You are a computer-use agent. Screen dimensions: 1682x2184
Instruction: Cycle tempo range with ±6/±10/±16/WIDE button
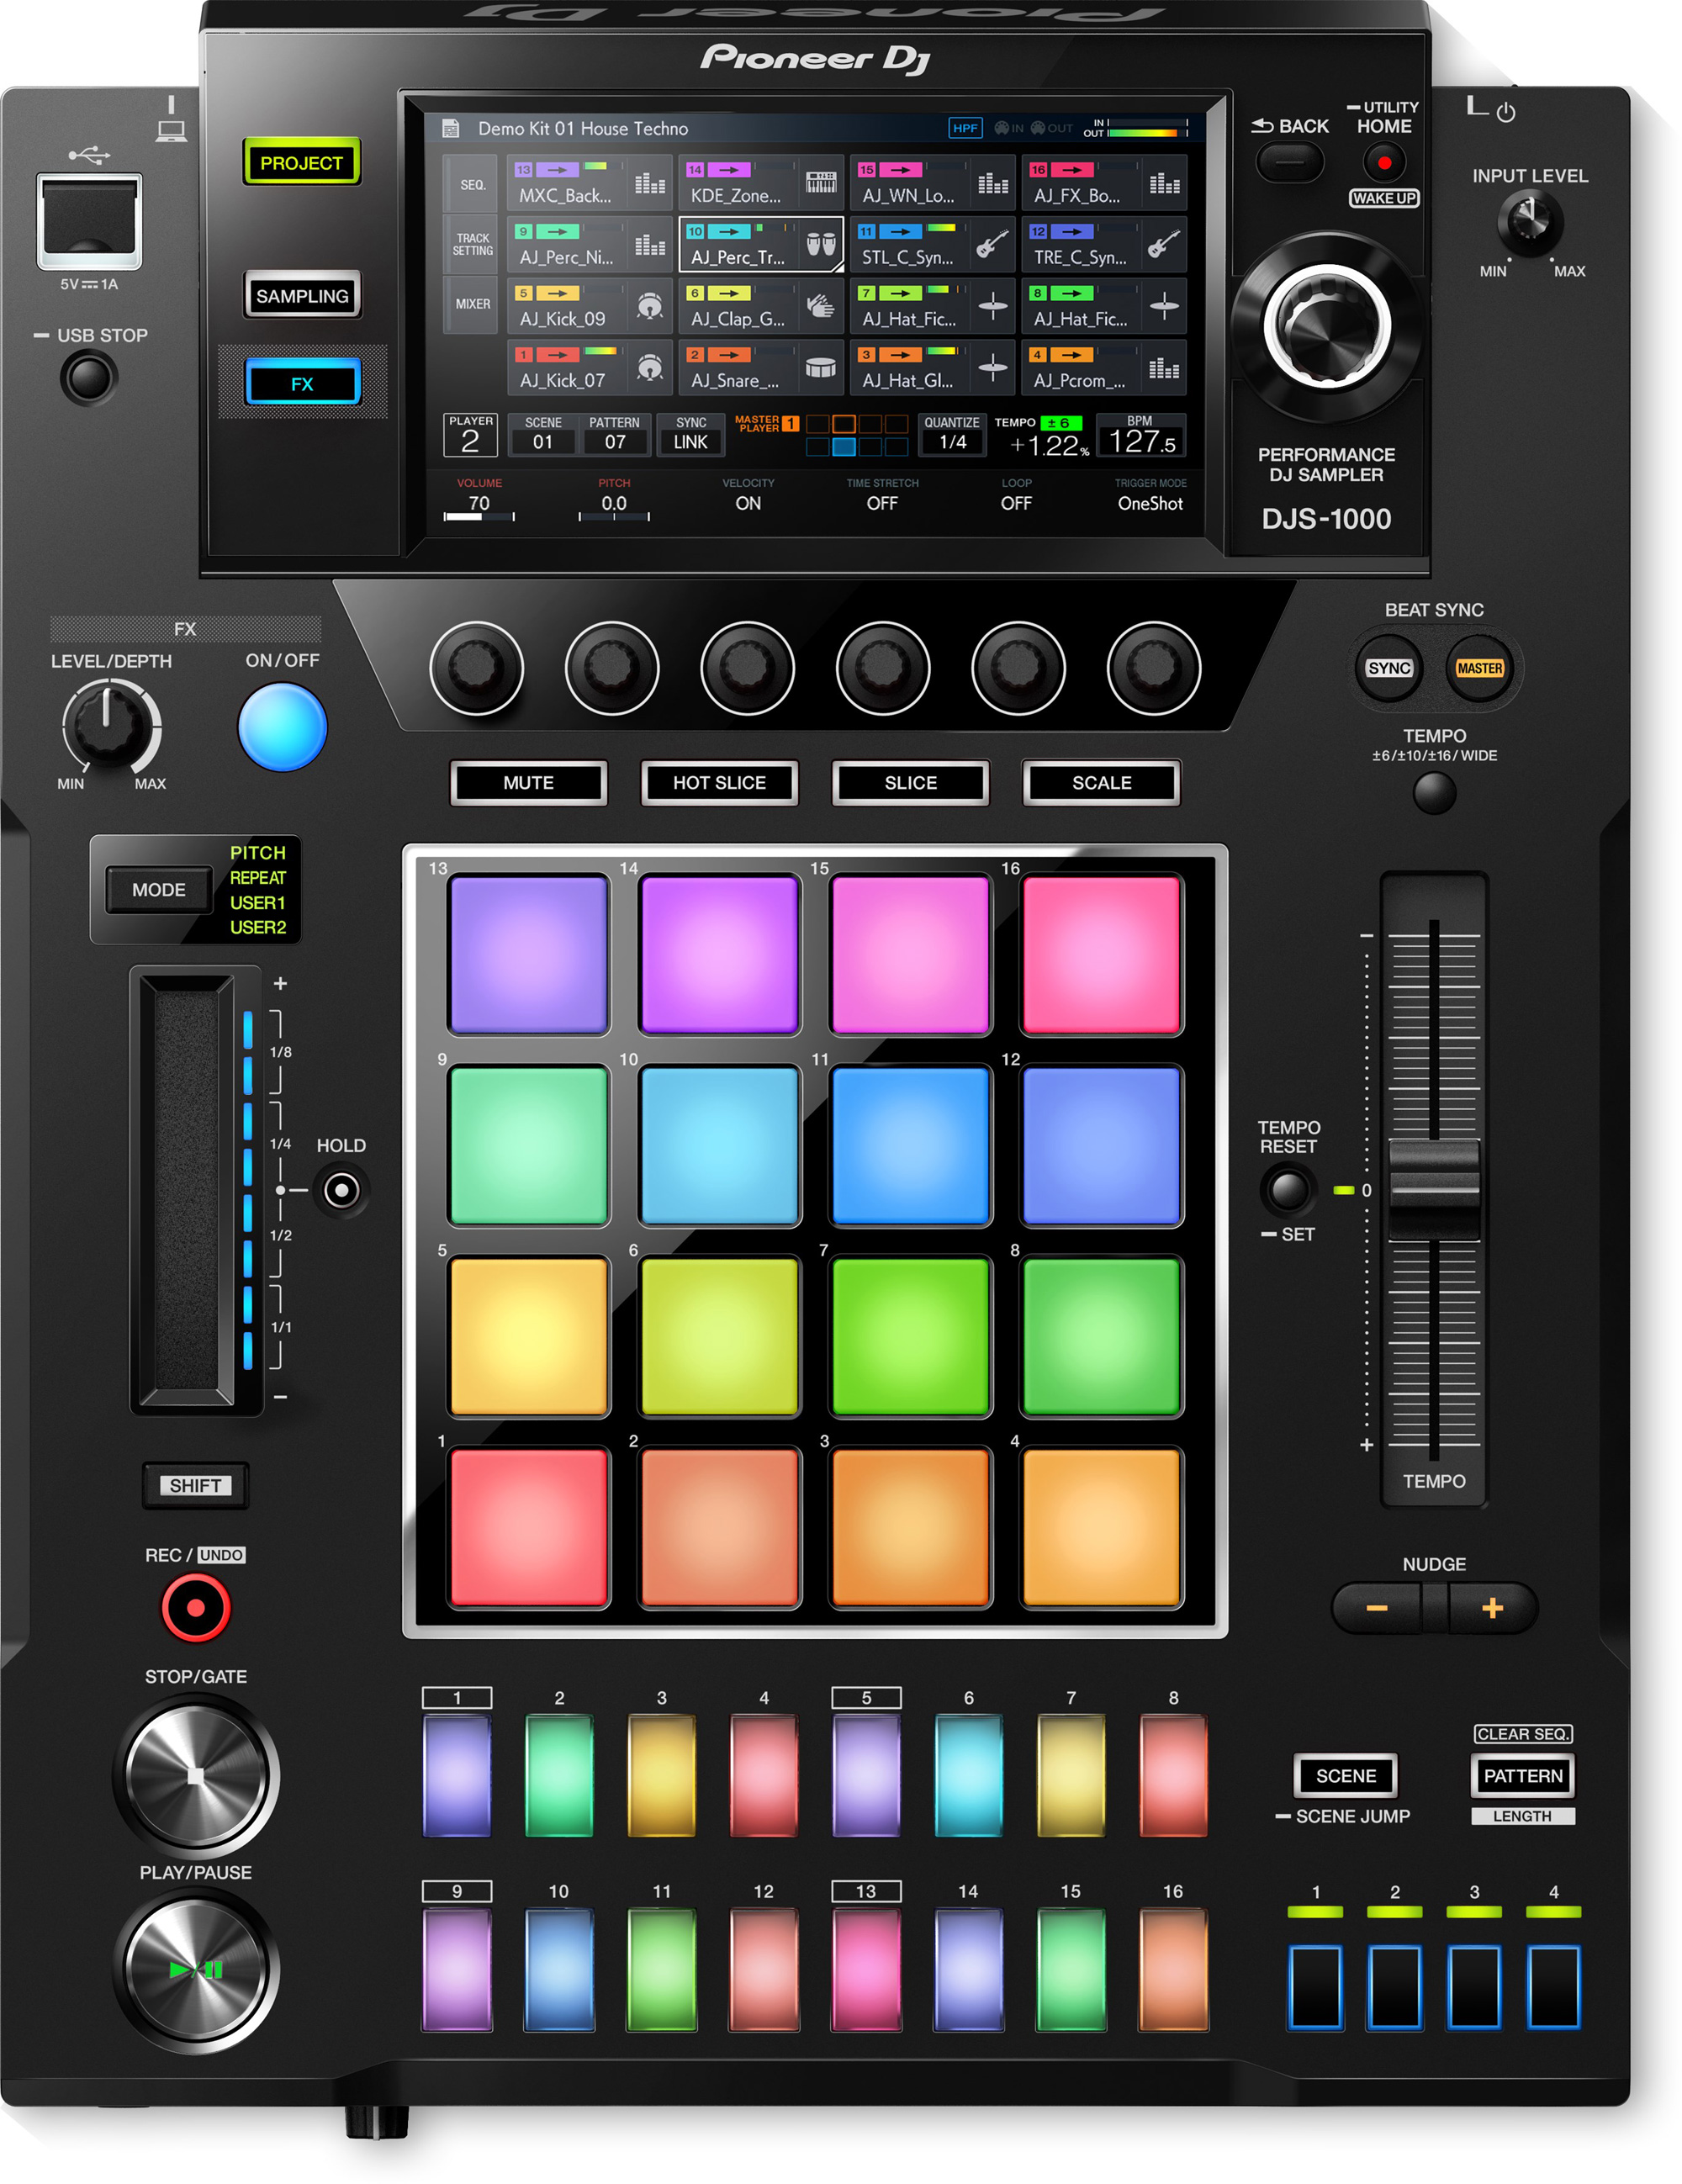[x=1434, y=793]
